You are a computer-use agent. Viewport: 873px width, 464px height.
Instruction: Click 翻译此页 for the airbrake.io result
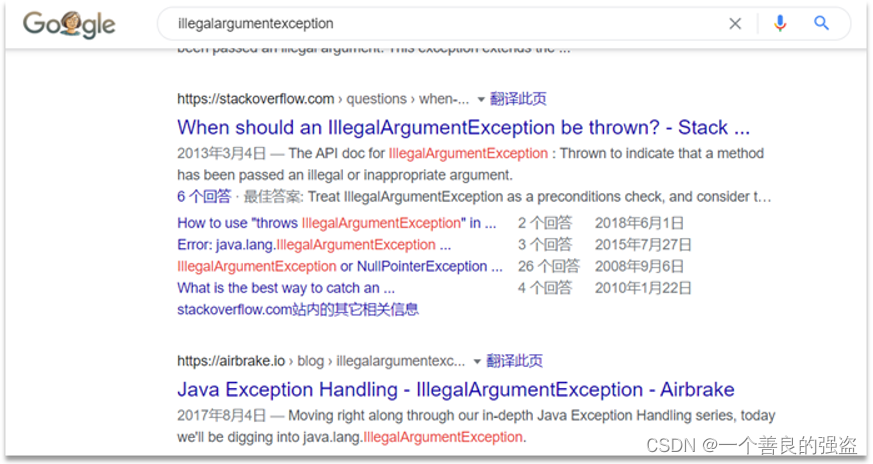coord(514,360)
